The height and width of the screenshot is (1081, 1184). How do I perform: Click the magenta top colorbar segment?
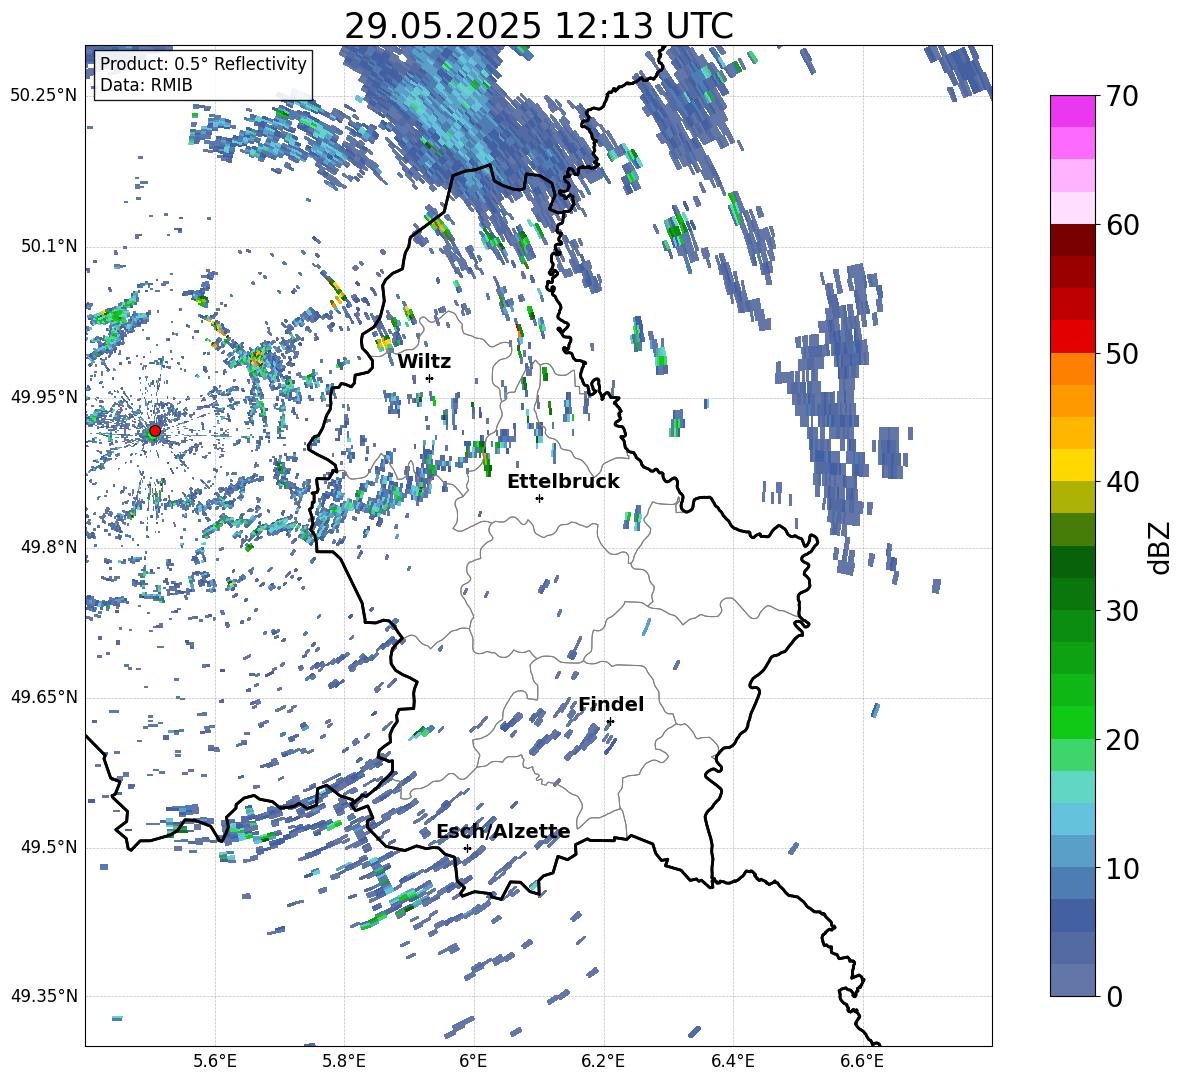pos(1072,111)
